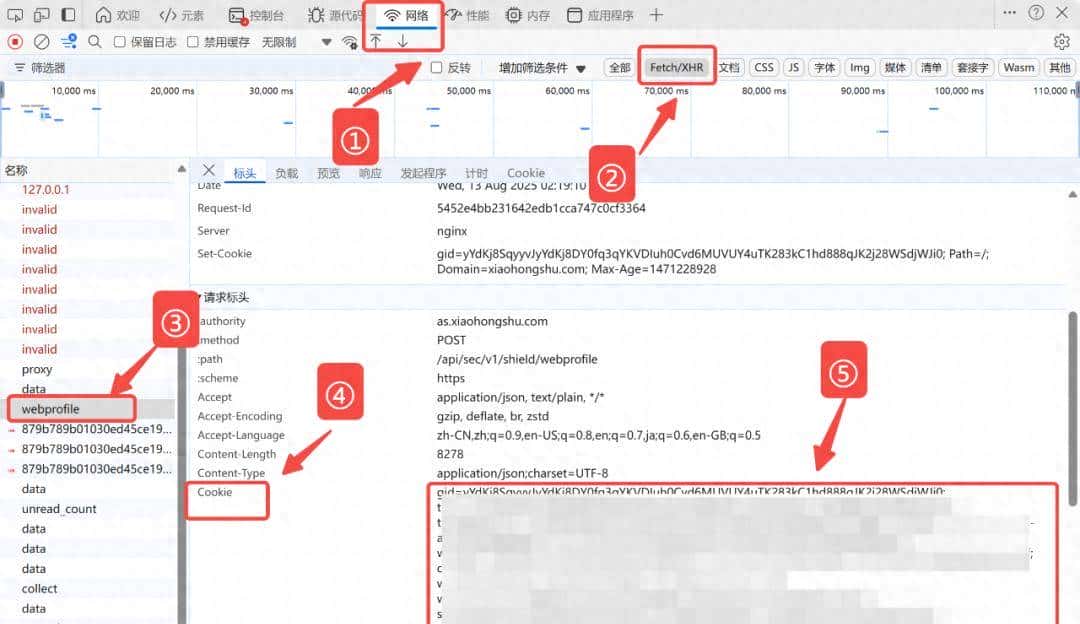Open the Sources (源代码) tab
Image resolution: width=1080 pixels, height=624 pixels.
[335, 15]
